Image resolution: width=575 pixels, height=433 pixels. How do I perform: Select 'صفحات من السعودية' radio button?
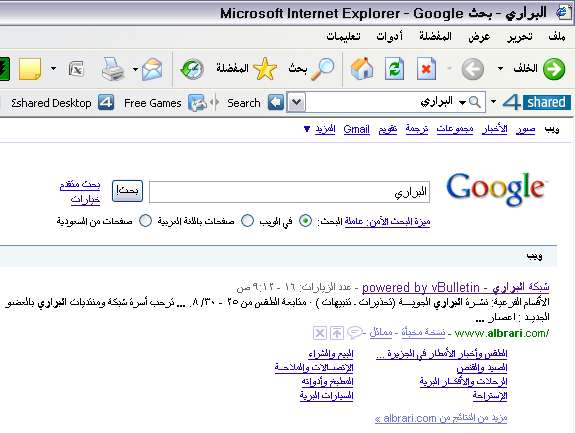click(145, 221)
